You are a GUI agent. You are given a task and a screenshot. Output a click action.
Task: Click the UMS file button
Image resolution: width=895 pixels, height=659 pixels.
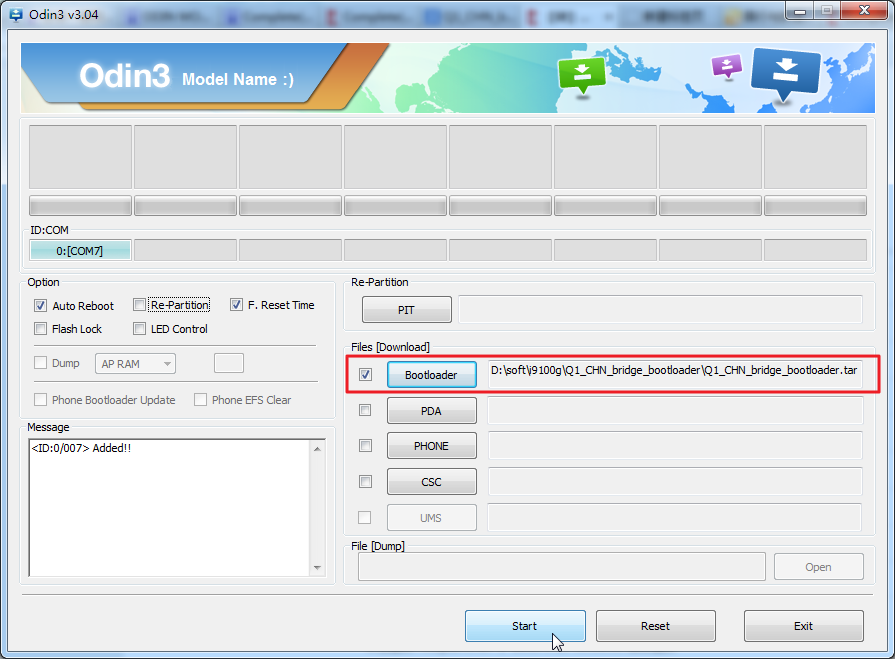(432, 518)
